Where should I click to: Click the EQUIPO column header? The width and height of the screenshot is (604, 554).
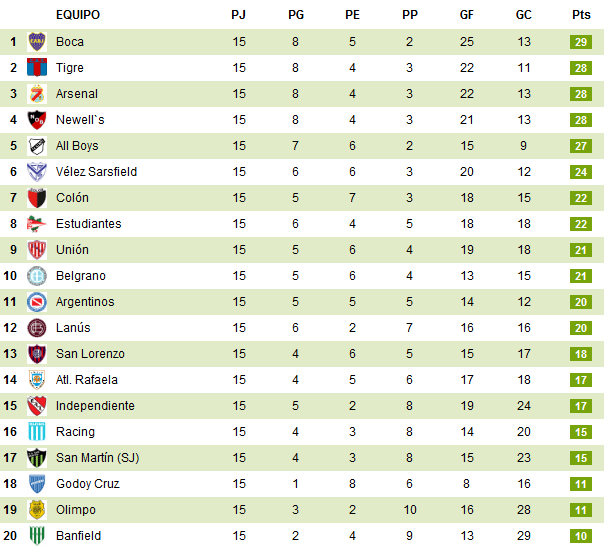(78, 15)
